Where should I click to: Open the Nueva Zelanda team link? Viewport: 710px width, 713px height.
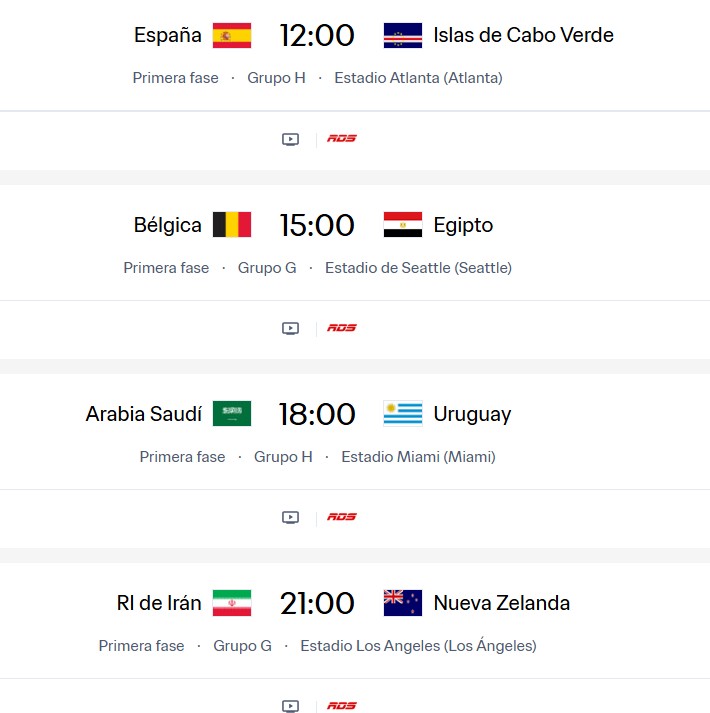click(501, 603)
